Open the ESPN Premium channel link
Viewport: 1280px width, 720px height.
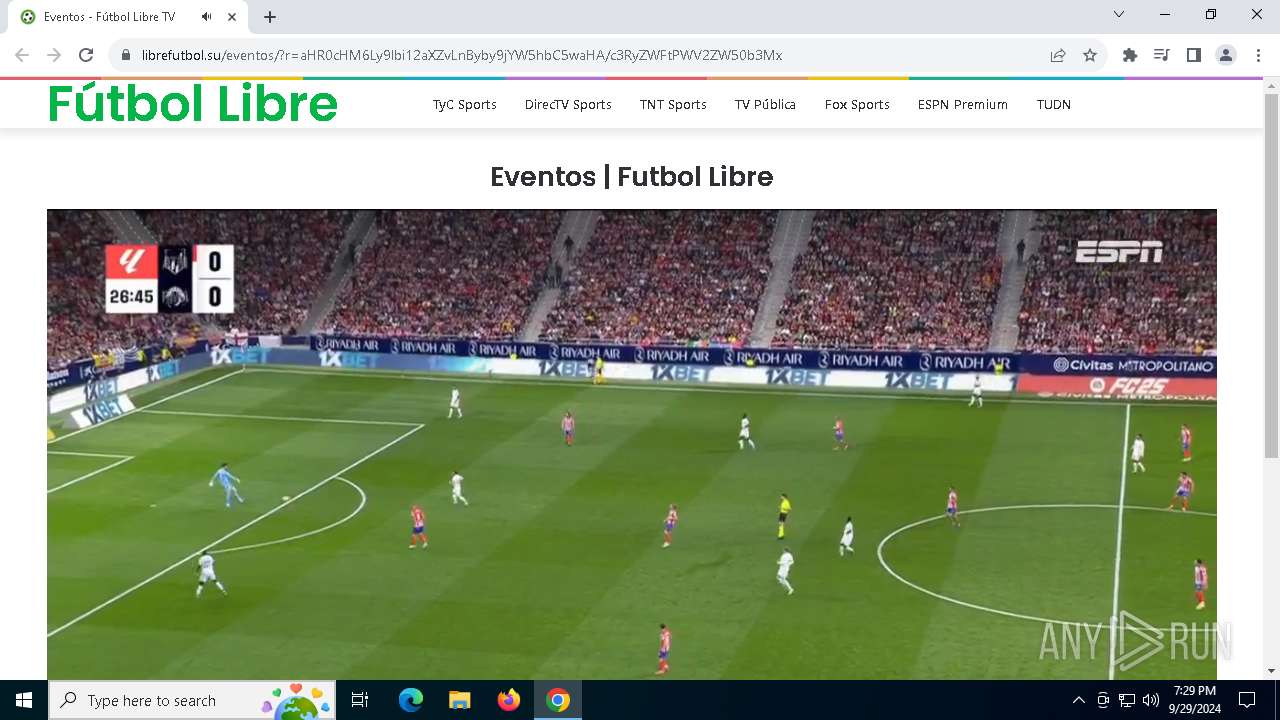point(963,104)
